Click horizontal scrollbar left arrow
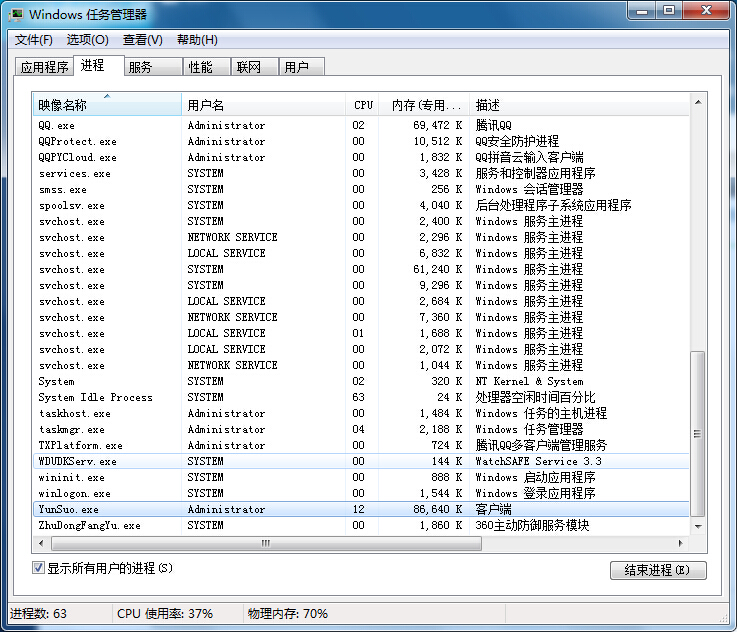Screen dimensions: 737x632 pyautogui.click(x=40, y=543)
